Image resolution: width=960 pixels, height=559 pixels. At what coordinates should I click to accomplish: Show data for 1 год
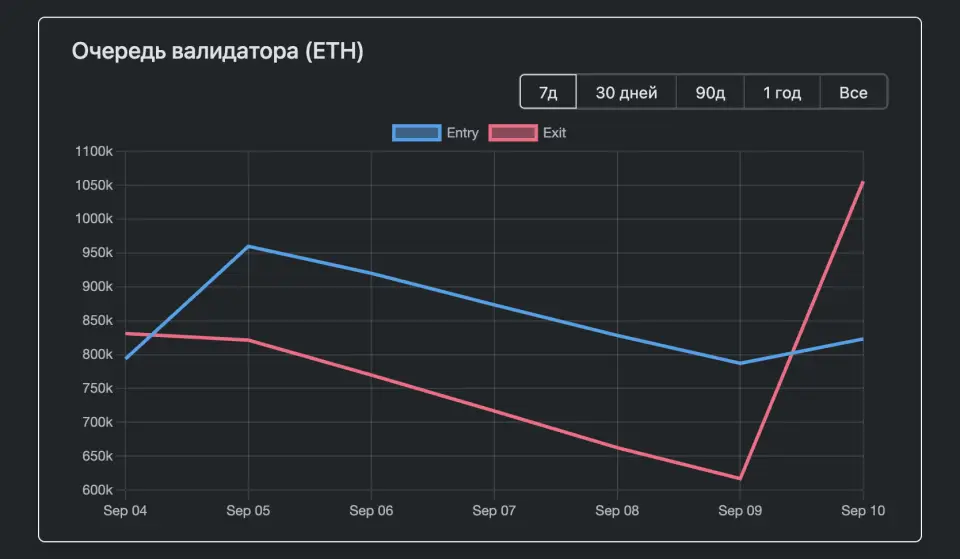(x=782, y=93)
